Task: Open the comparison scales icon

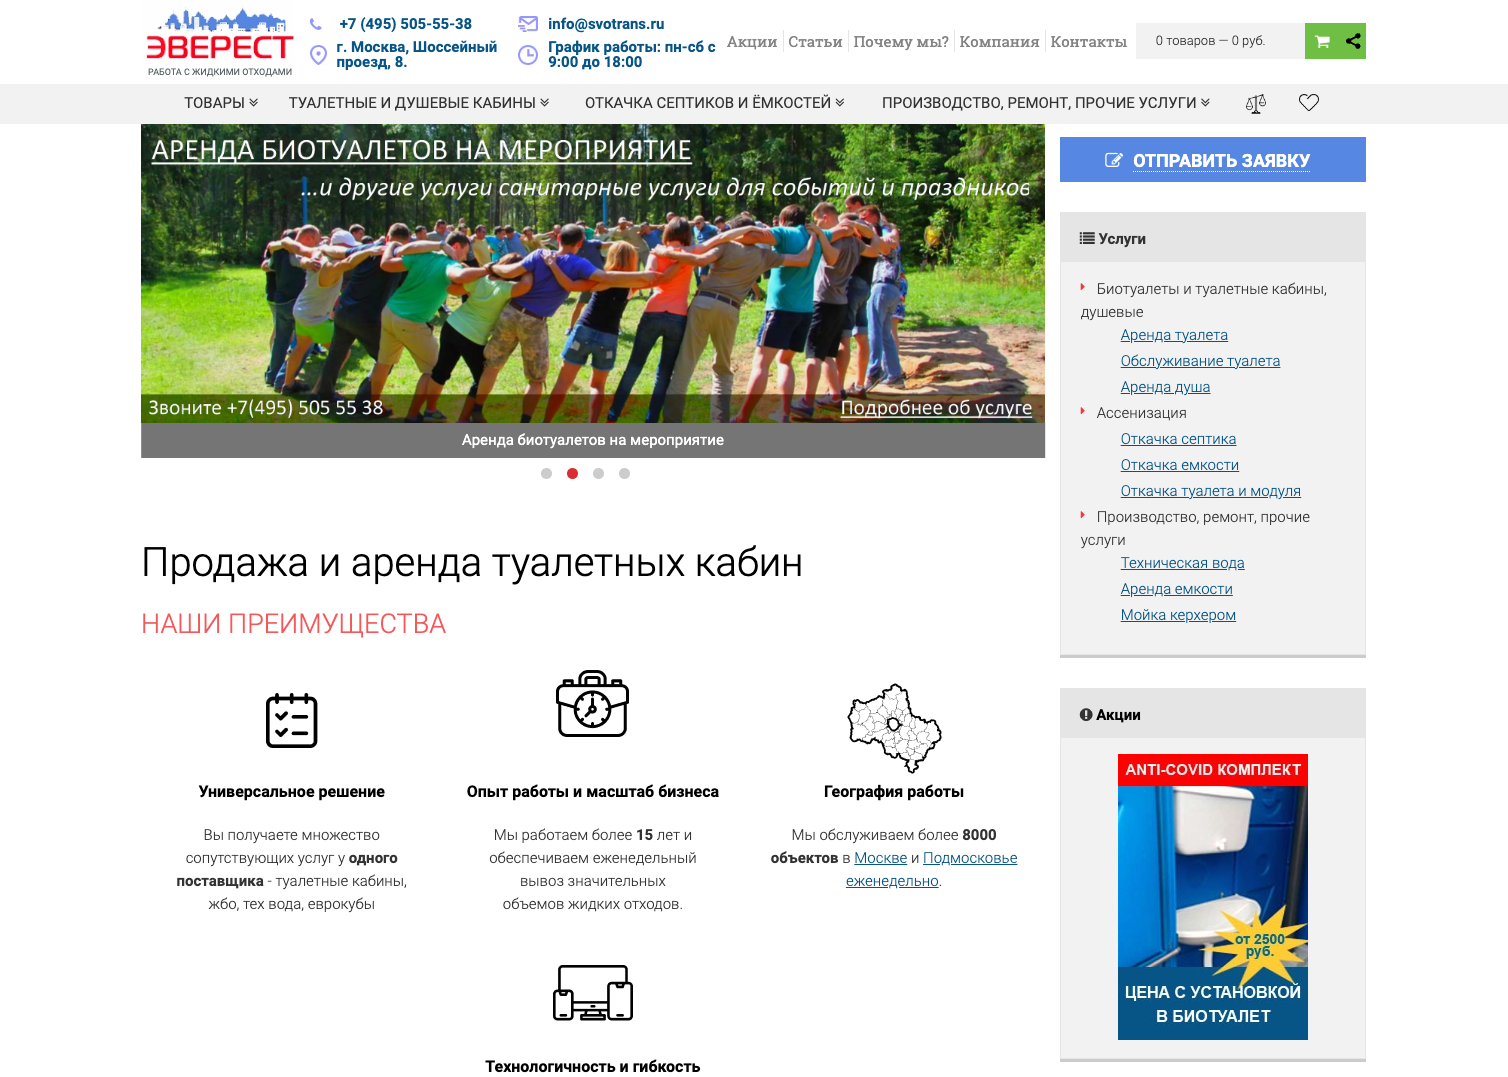Action: (x=1256, y=103)
